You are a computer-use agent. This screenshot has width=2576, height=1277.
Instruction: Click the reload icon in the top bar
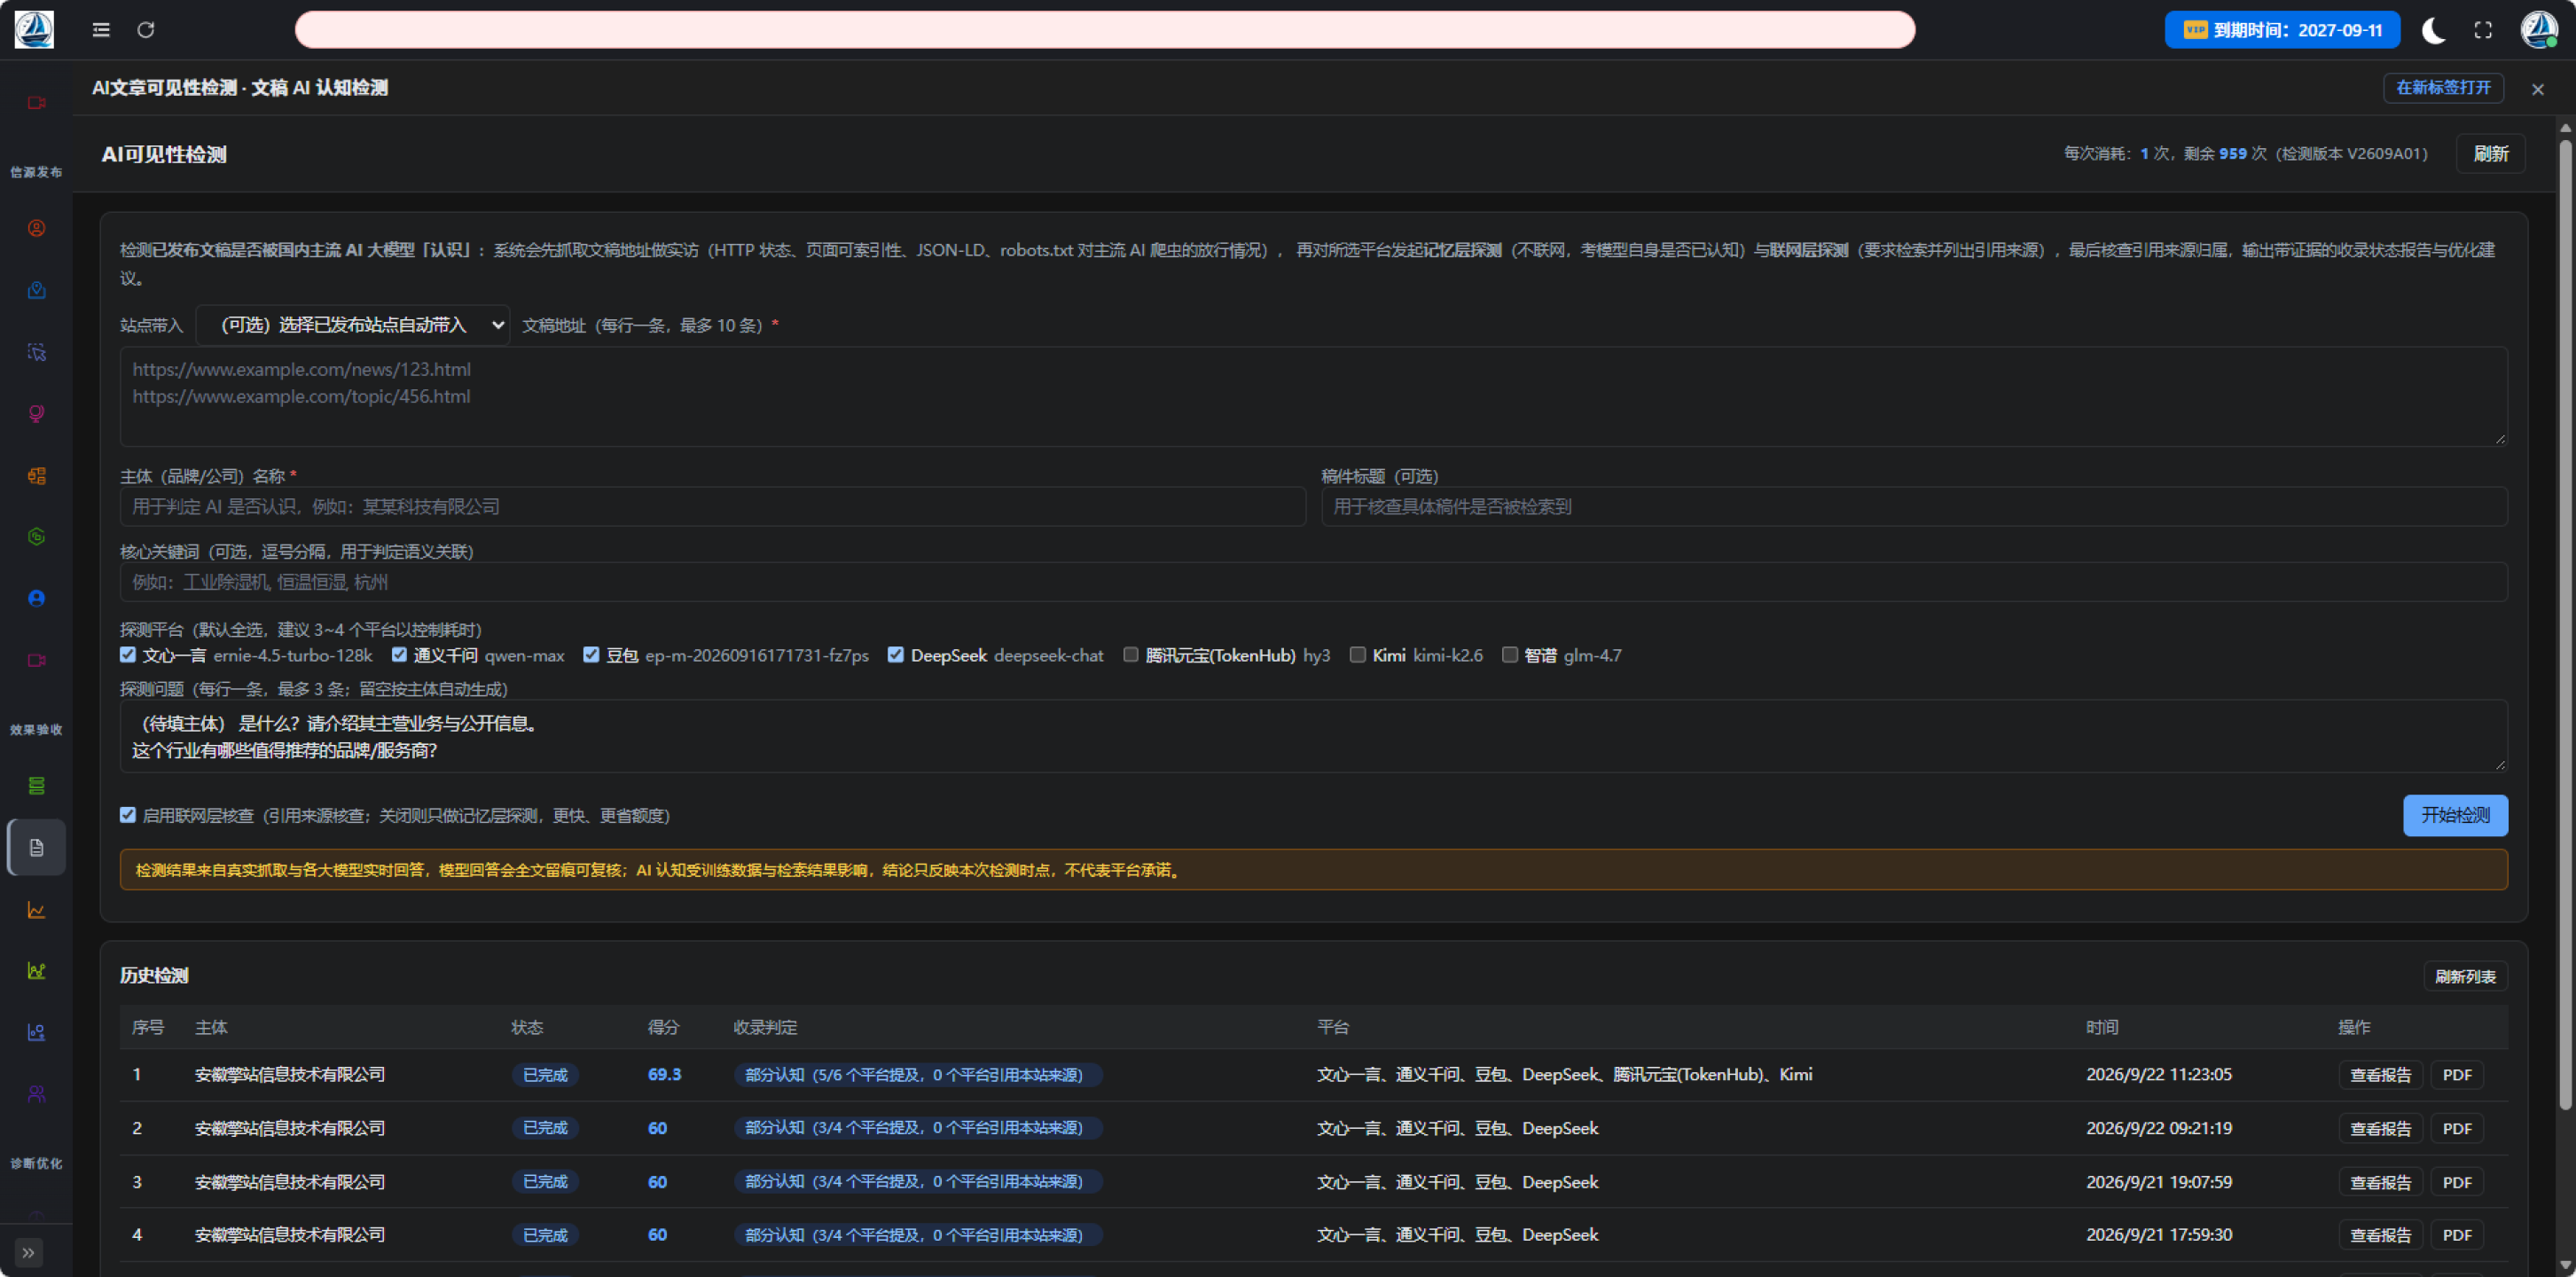[x=146, y=30]
